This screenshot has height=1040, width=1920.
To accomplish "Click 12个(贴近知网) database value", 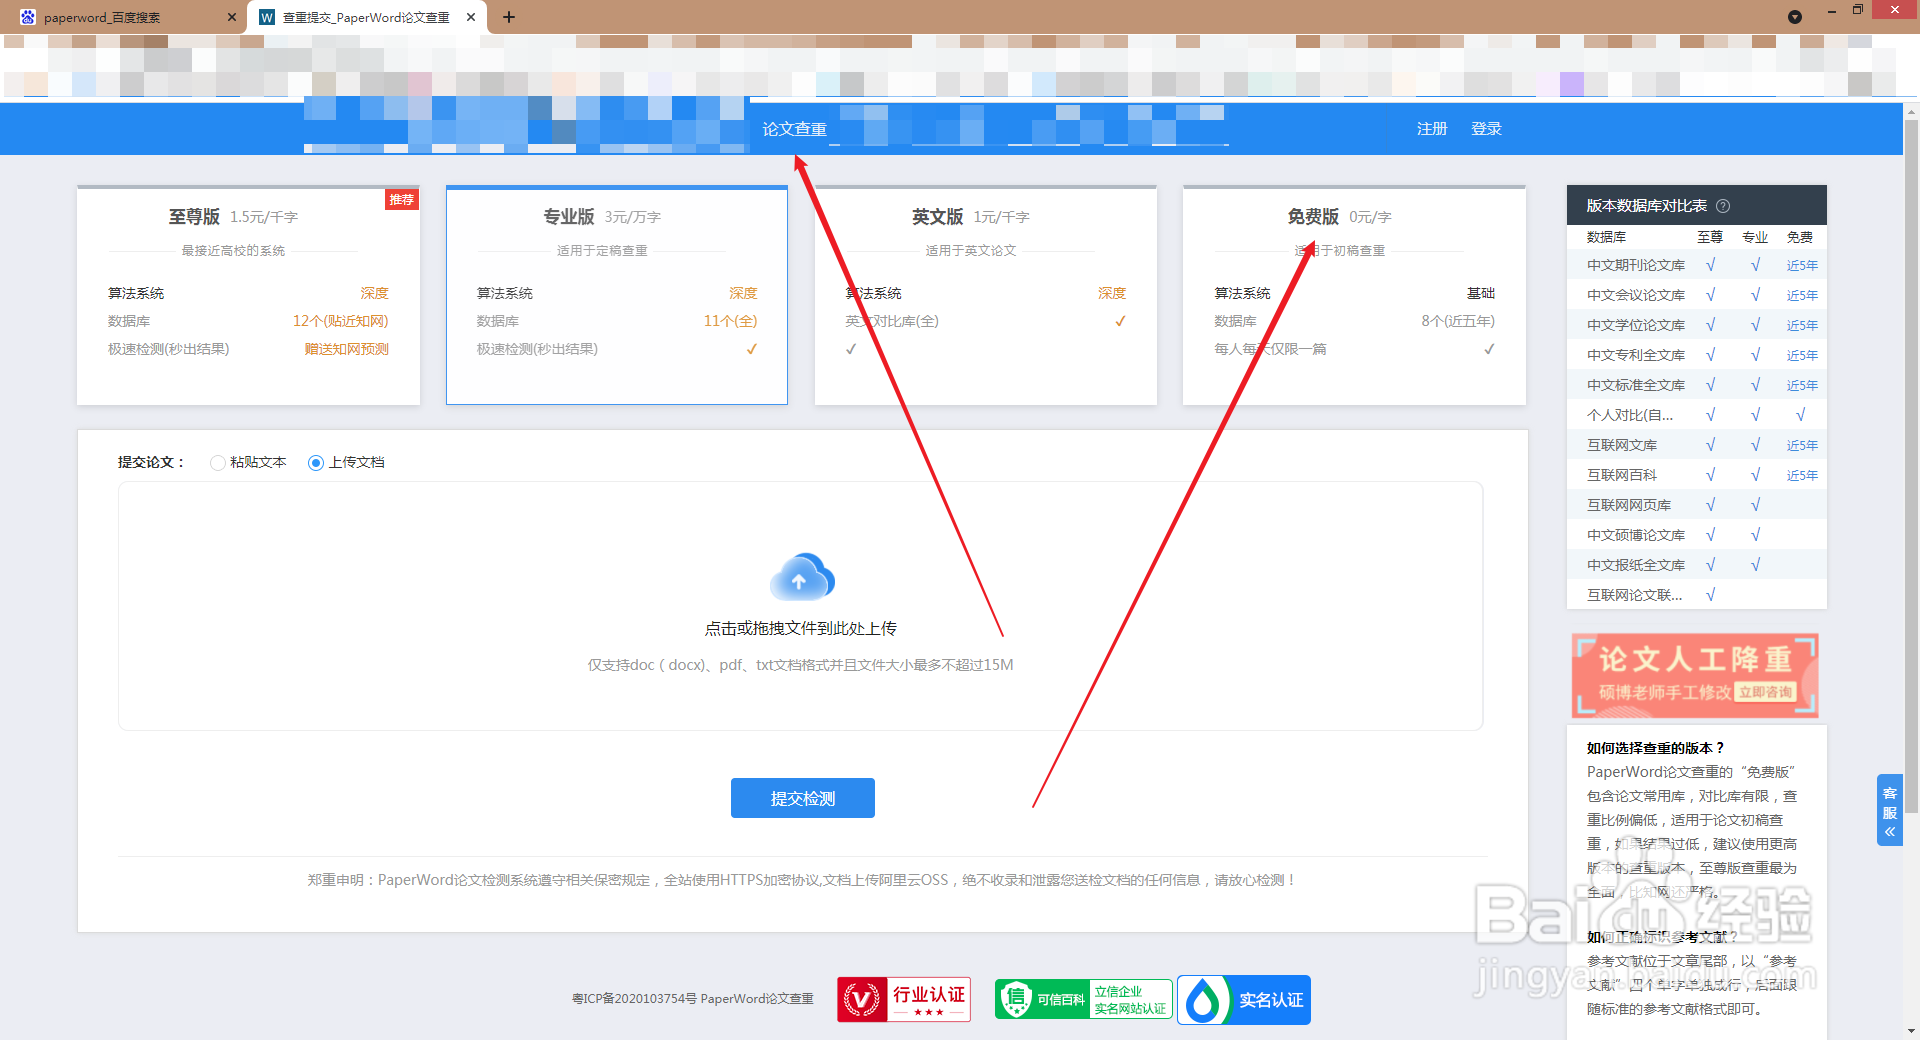I will pos(340,321).
